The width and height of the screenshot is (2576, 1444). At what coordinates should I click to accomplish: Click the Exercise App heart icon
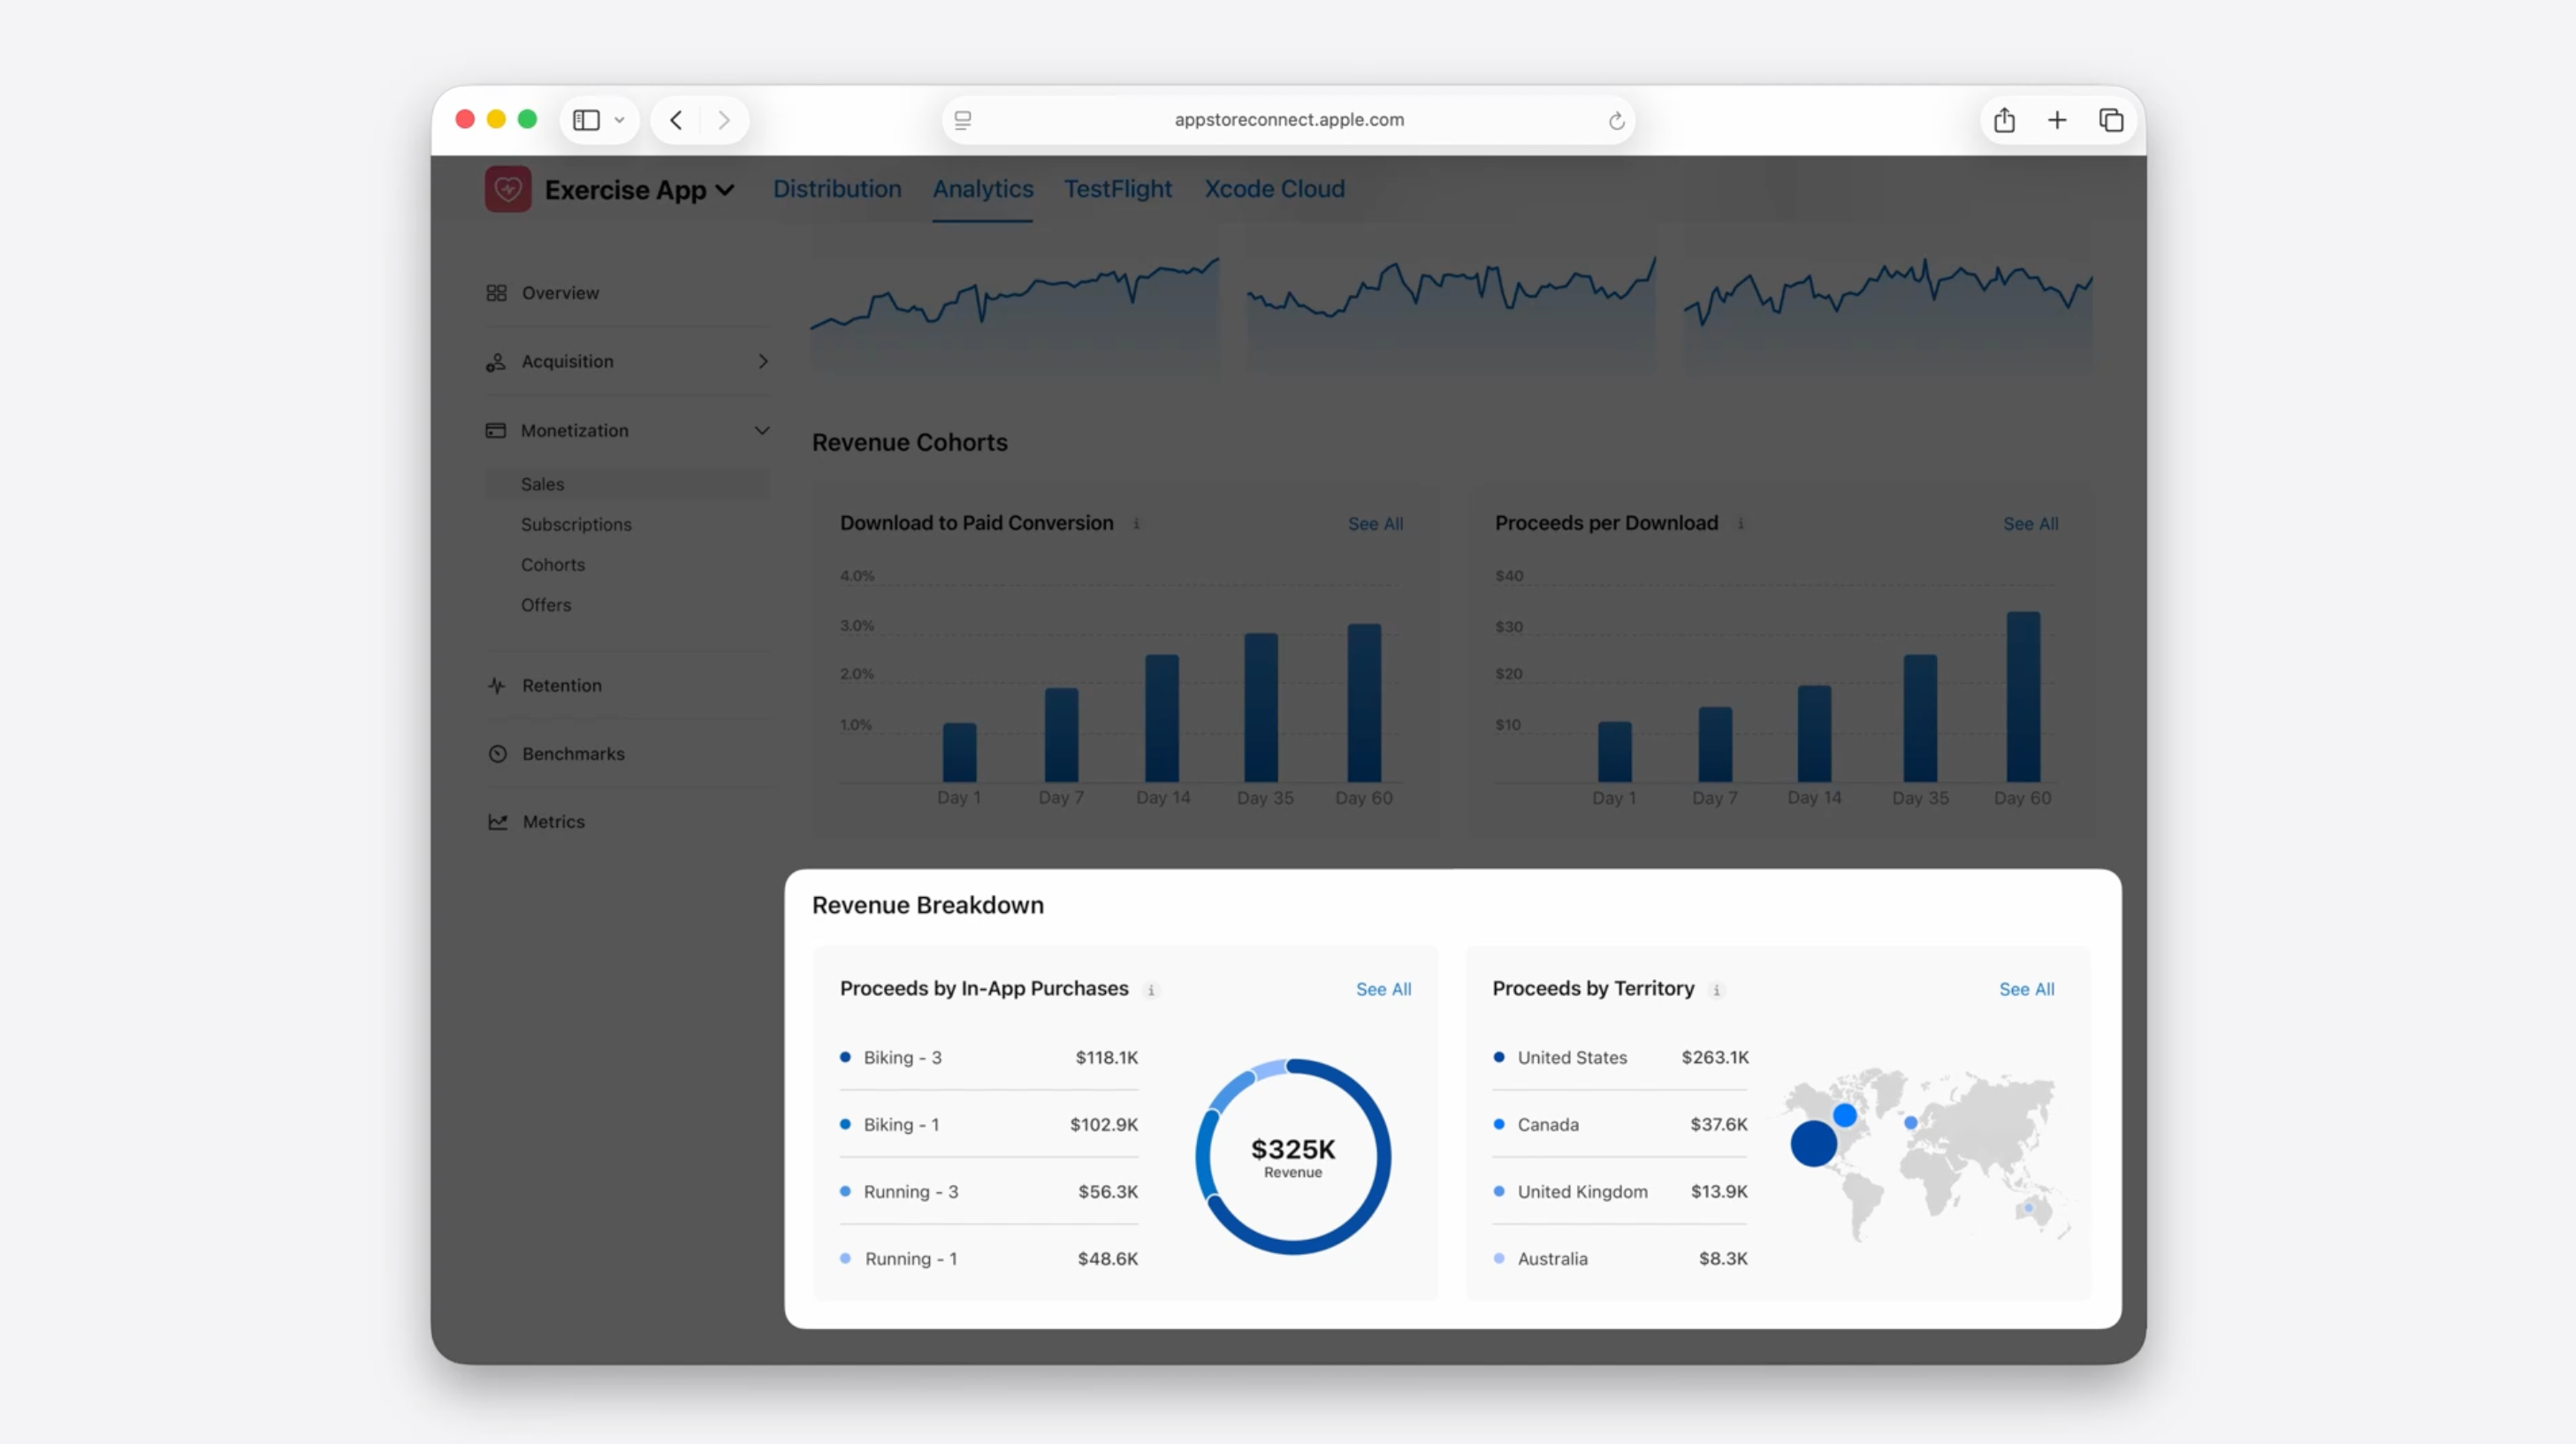coord(508,189)
